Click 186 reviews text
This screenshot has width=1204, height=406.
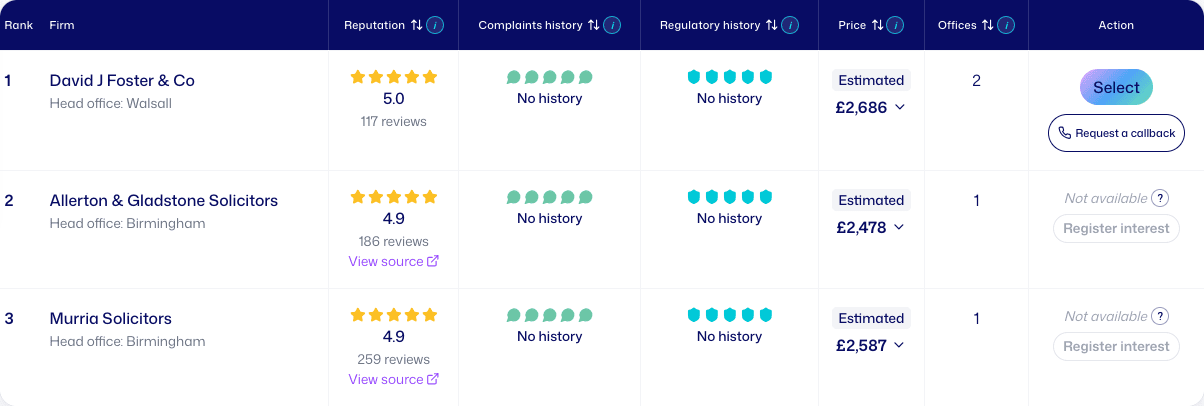click(393, 241)
